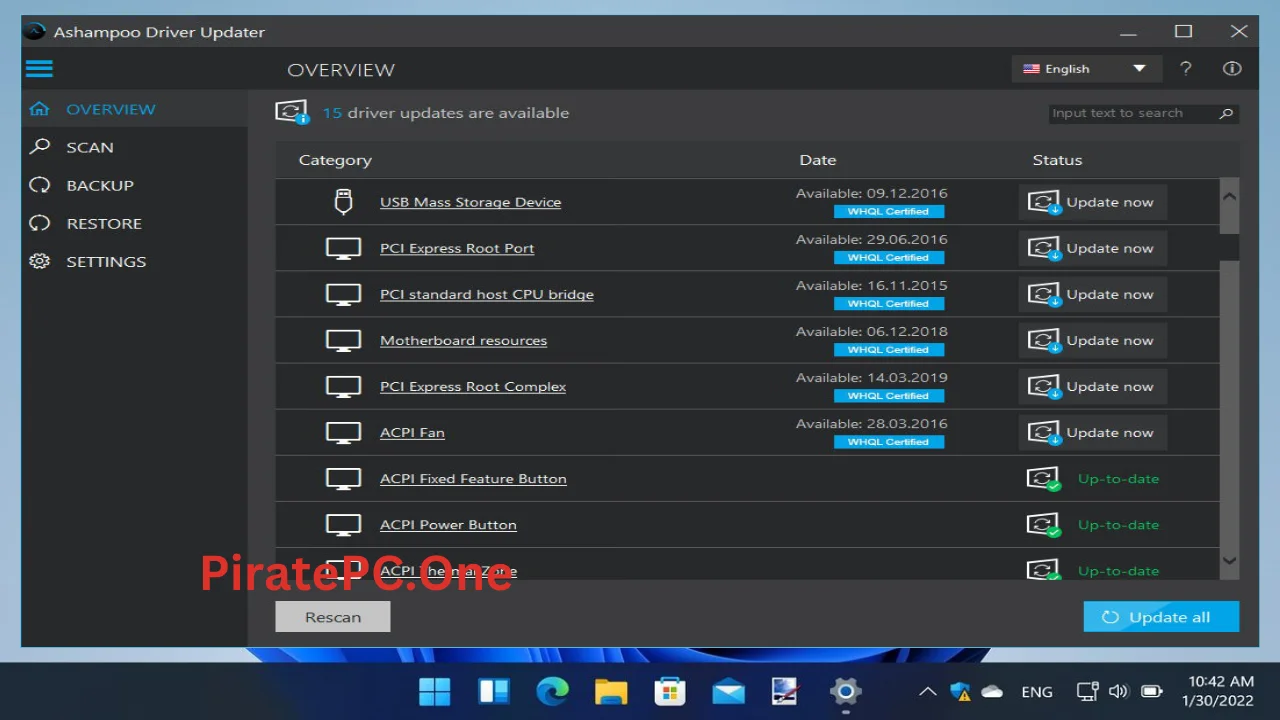Screen dimensions: 1280x720
Task: Click the Update all button
Action: click(x=1161, y=617)
